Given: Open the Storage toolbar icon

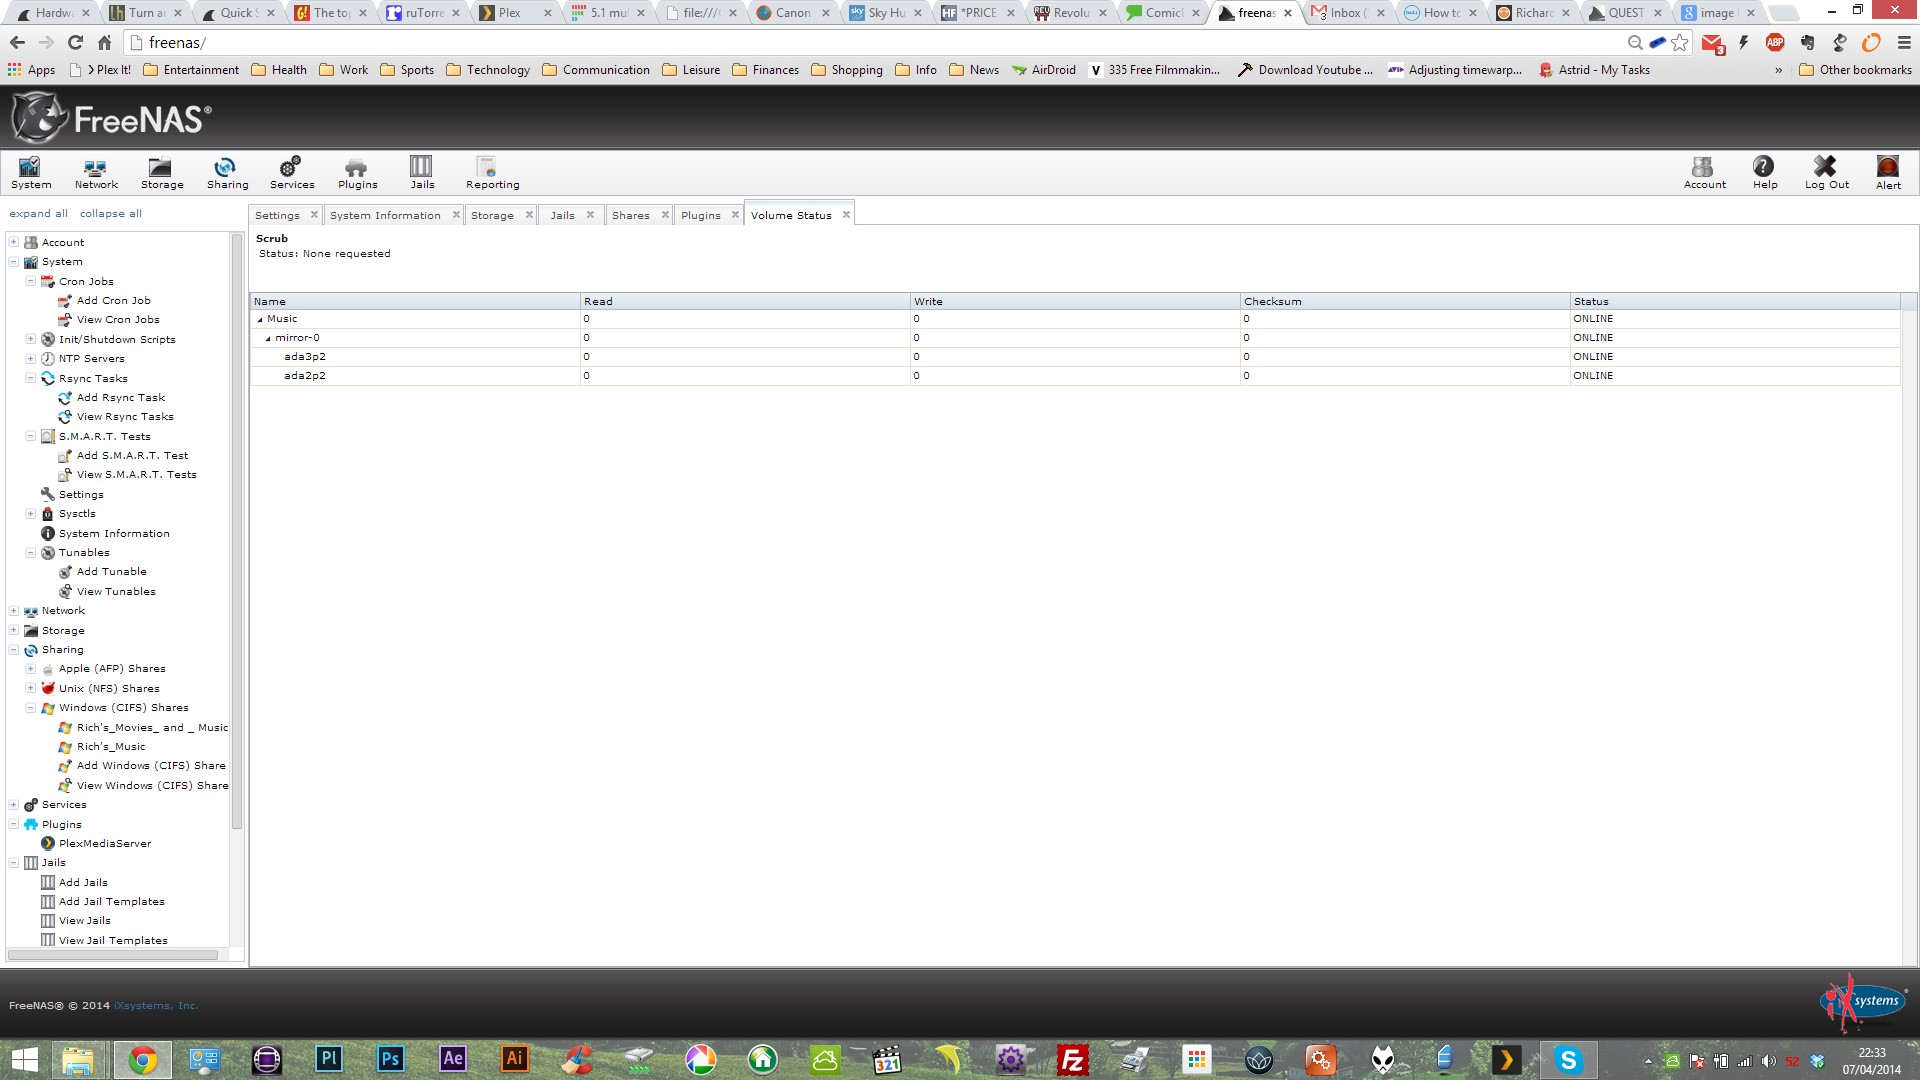Looking at the screenshot, I should coord(162,173).
